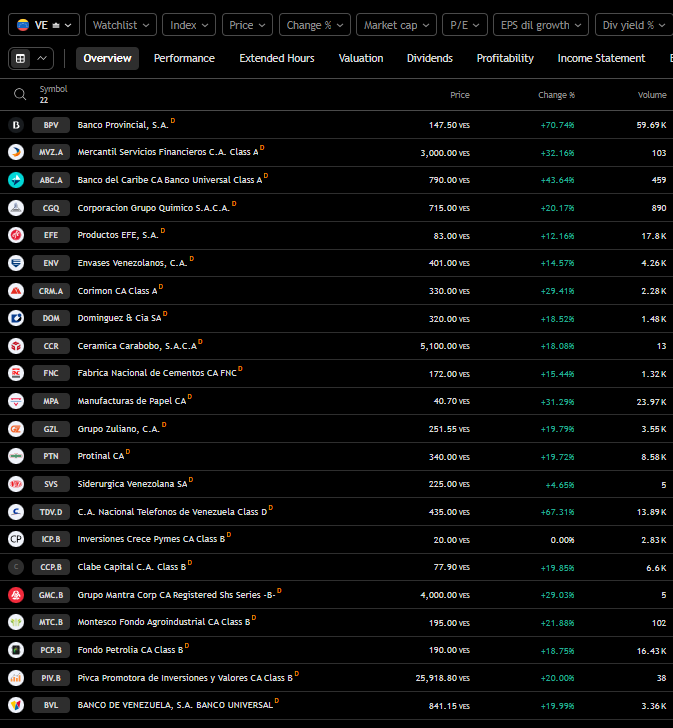Screen dimensions: 673x728
Task: Click the Banco Provincial logo icon
Action: 16,125
